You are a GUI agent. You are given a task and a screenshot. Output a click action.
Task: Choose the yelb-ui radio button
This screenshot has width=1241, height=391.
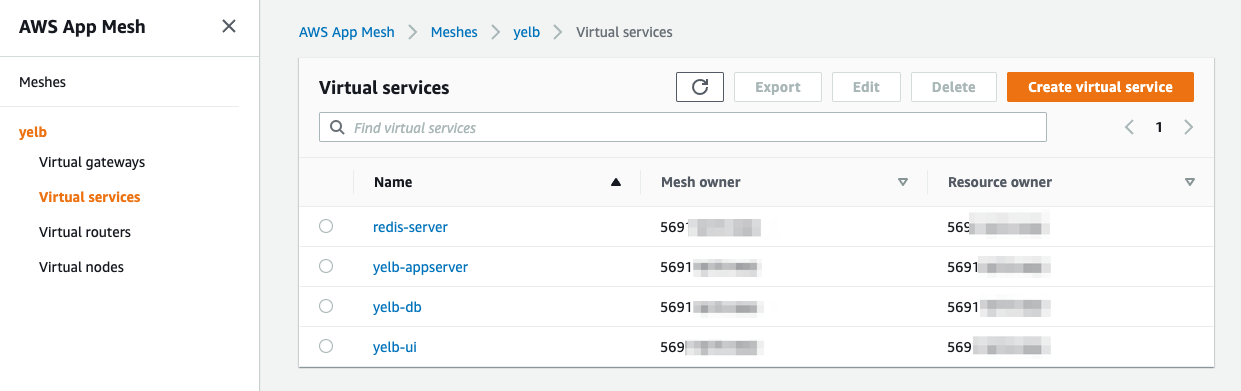coord(326,346)
